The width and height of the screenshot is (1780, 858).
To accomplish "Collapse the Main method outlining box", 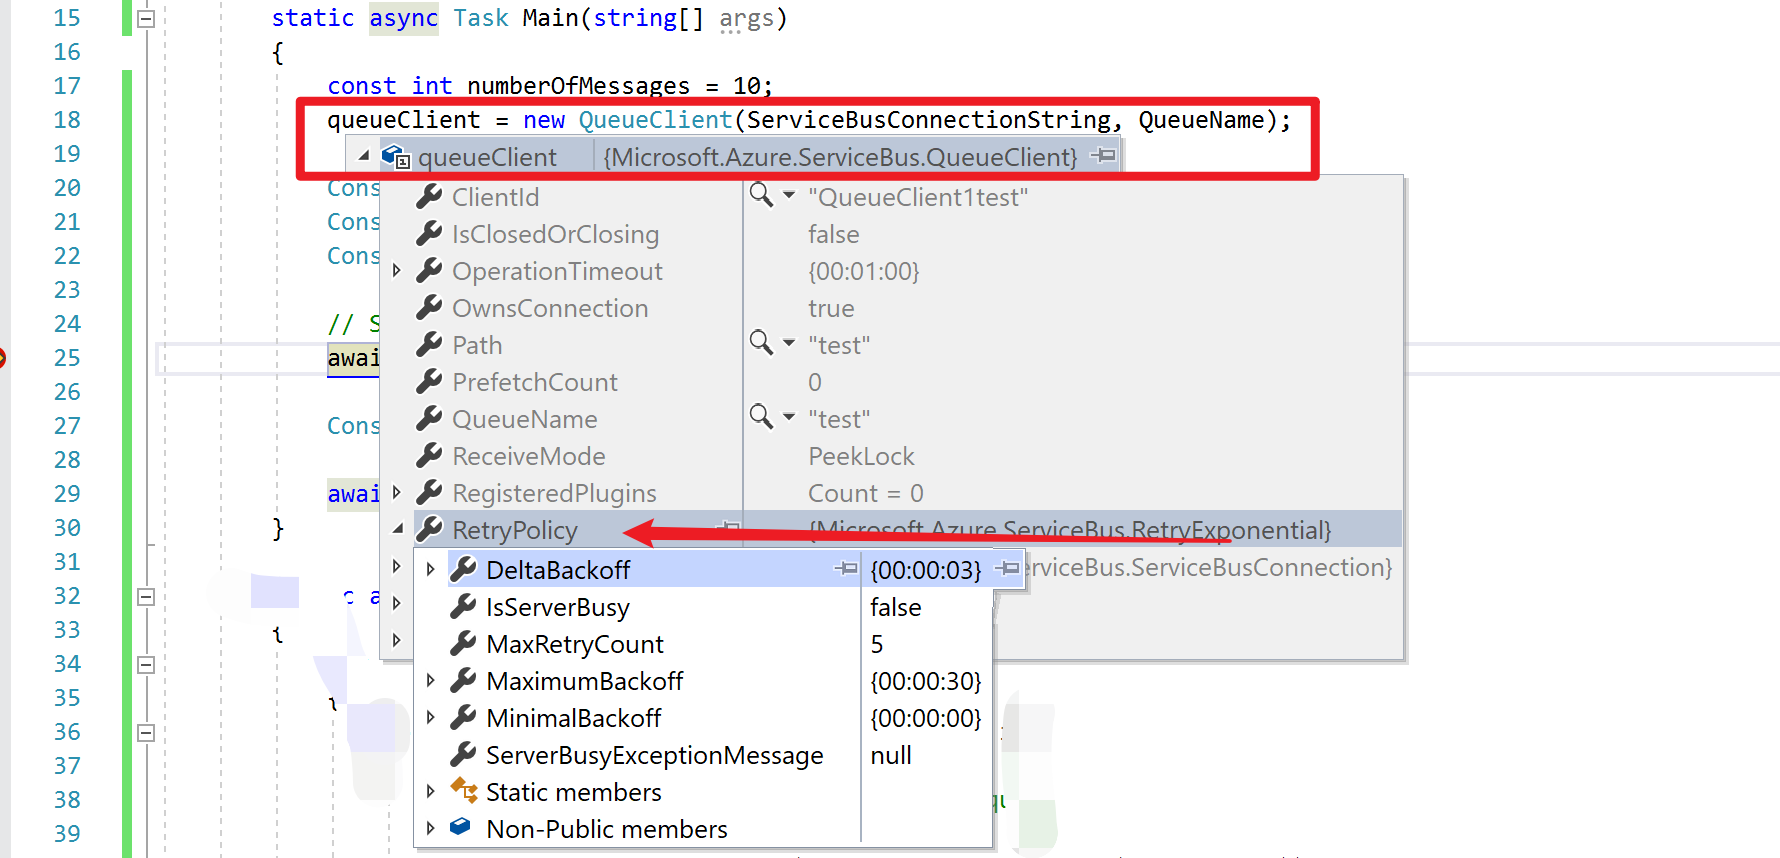I will (146, 19).
